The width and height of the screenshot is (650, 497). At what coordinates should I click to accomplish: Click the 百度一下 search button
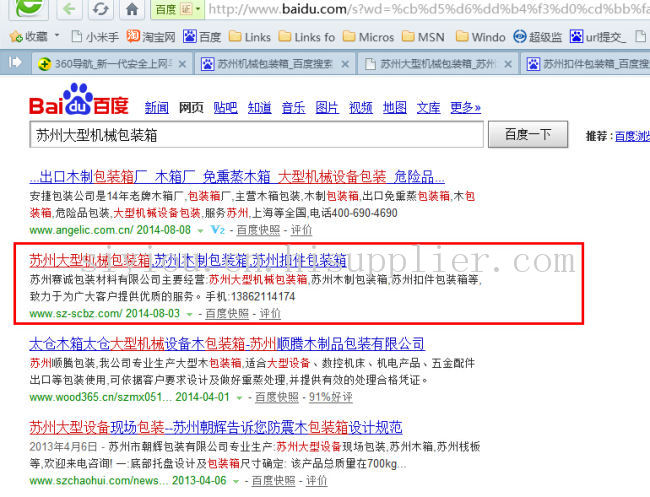click(528, 134)
